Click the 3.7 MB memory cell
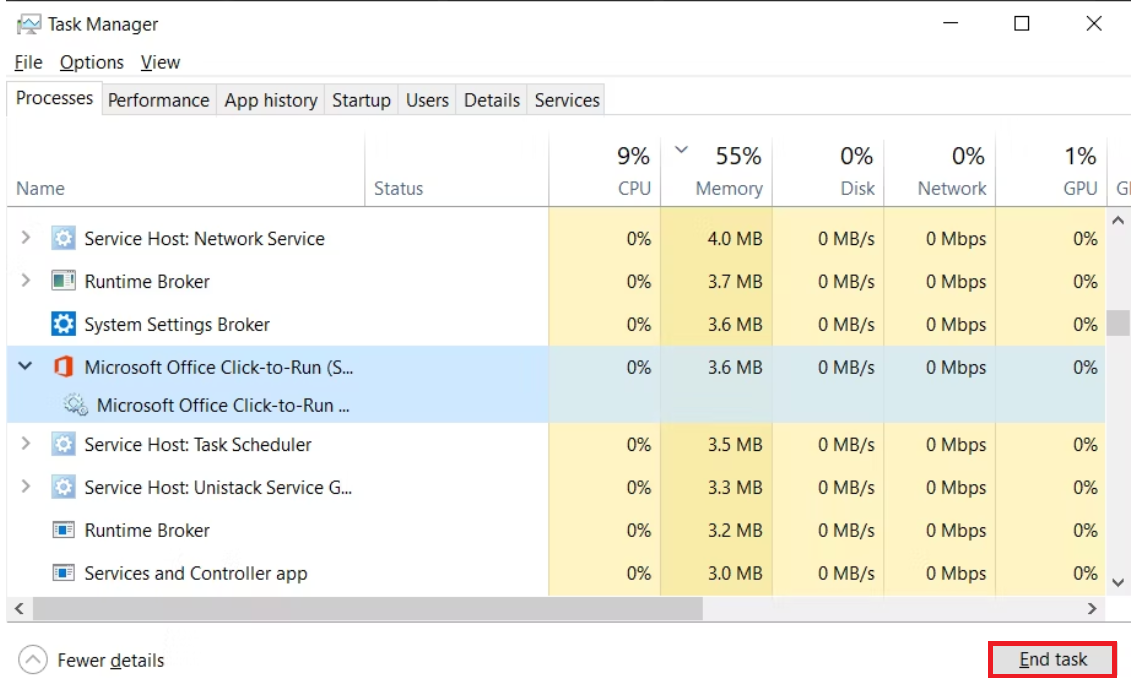The width and height of the screenshot is (1147, 678). [717, 281]
